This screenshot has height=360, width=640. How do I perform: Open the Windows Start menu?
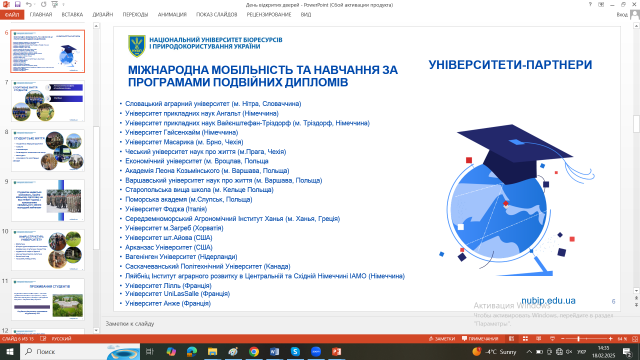click(10, 351)
